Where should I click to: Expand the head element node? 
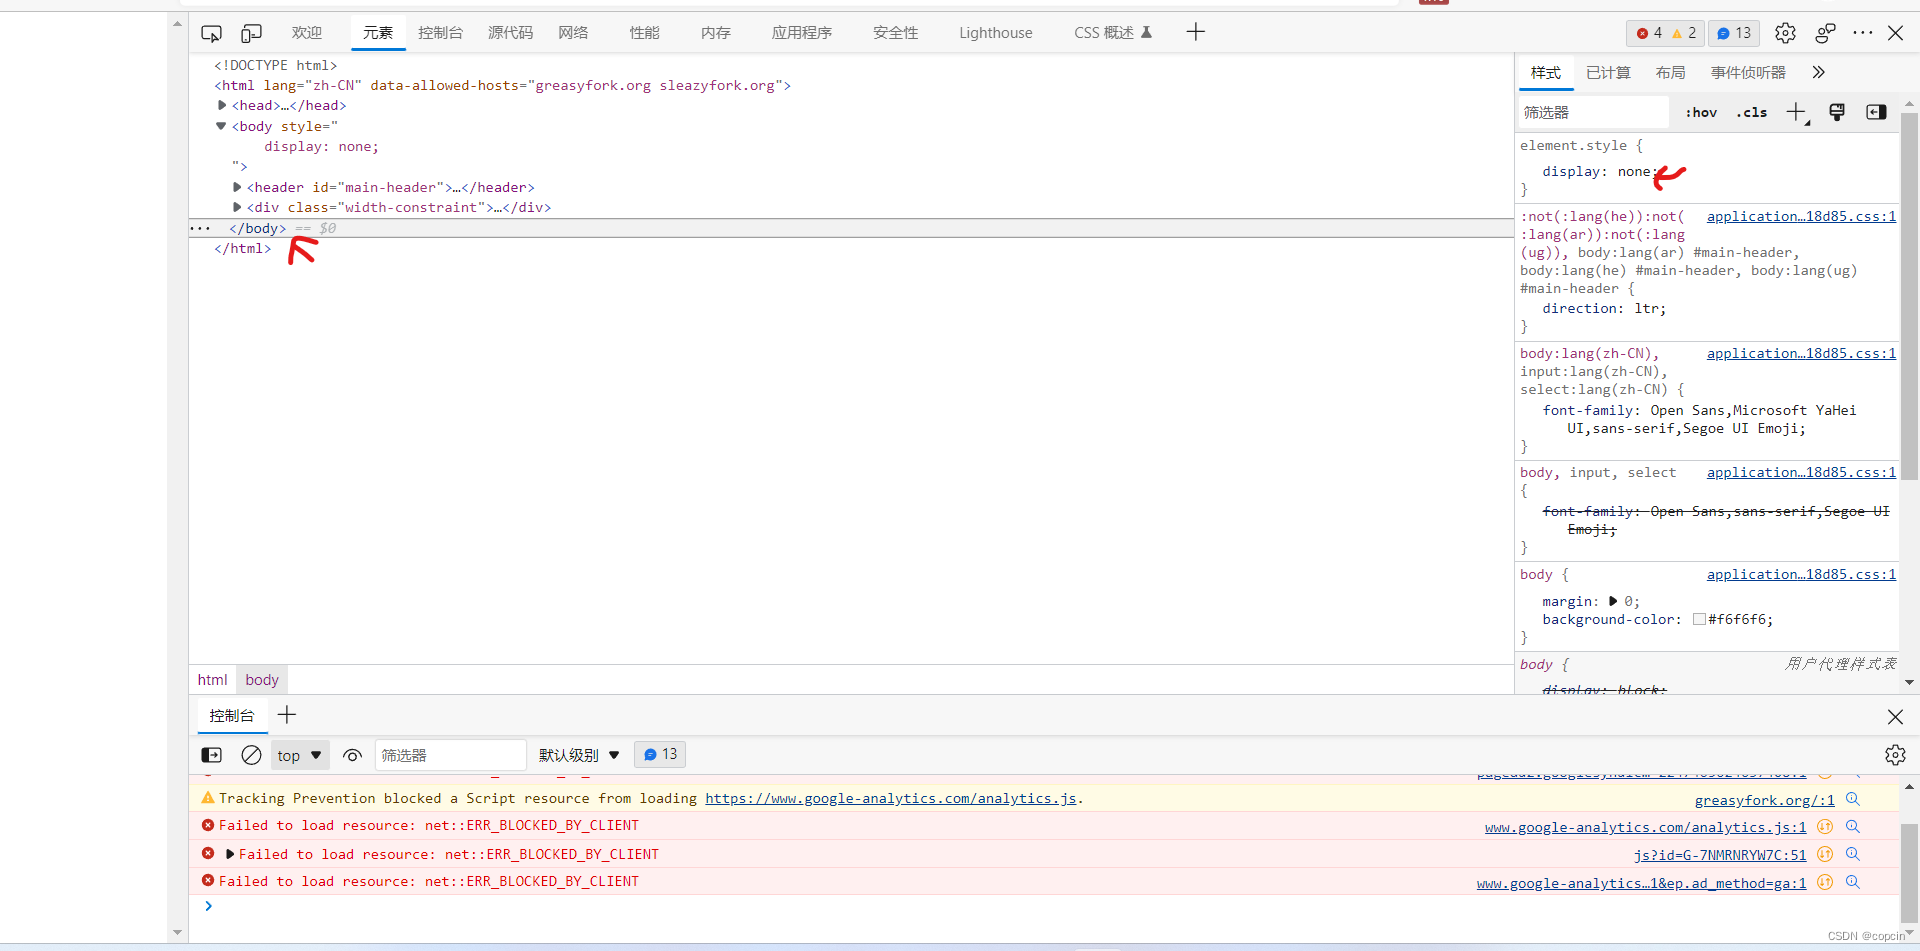point(222,105)
